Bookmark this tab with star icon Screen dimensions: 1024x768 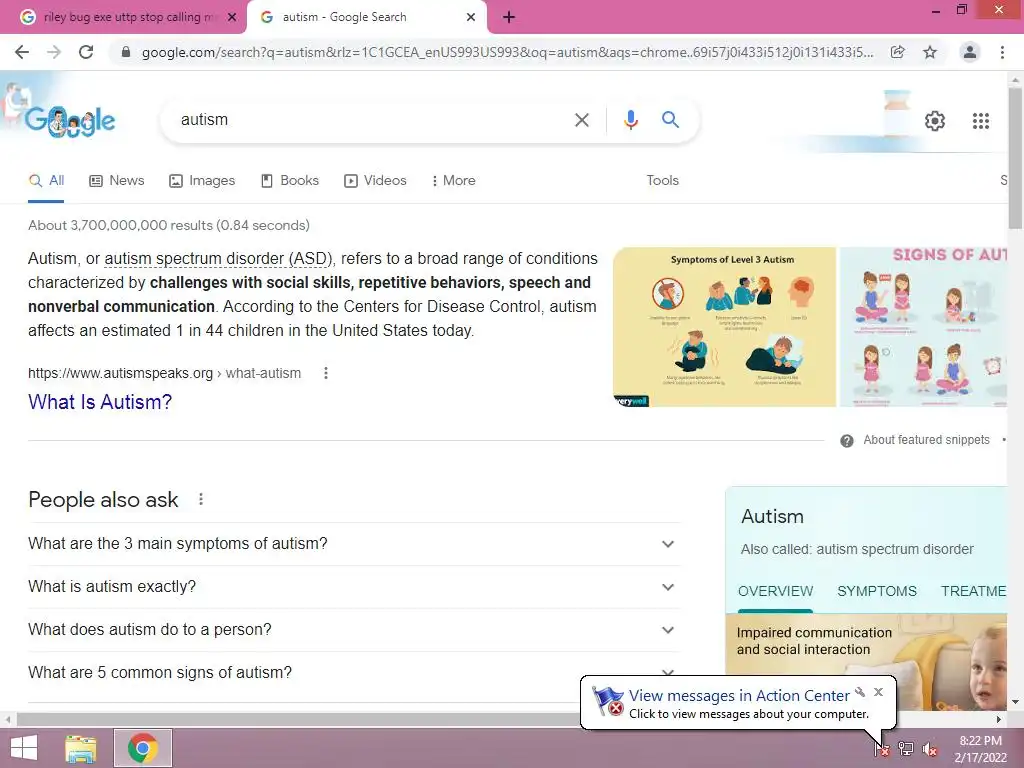pos(930,52)
